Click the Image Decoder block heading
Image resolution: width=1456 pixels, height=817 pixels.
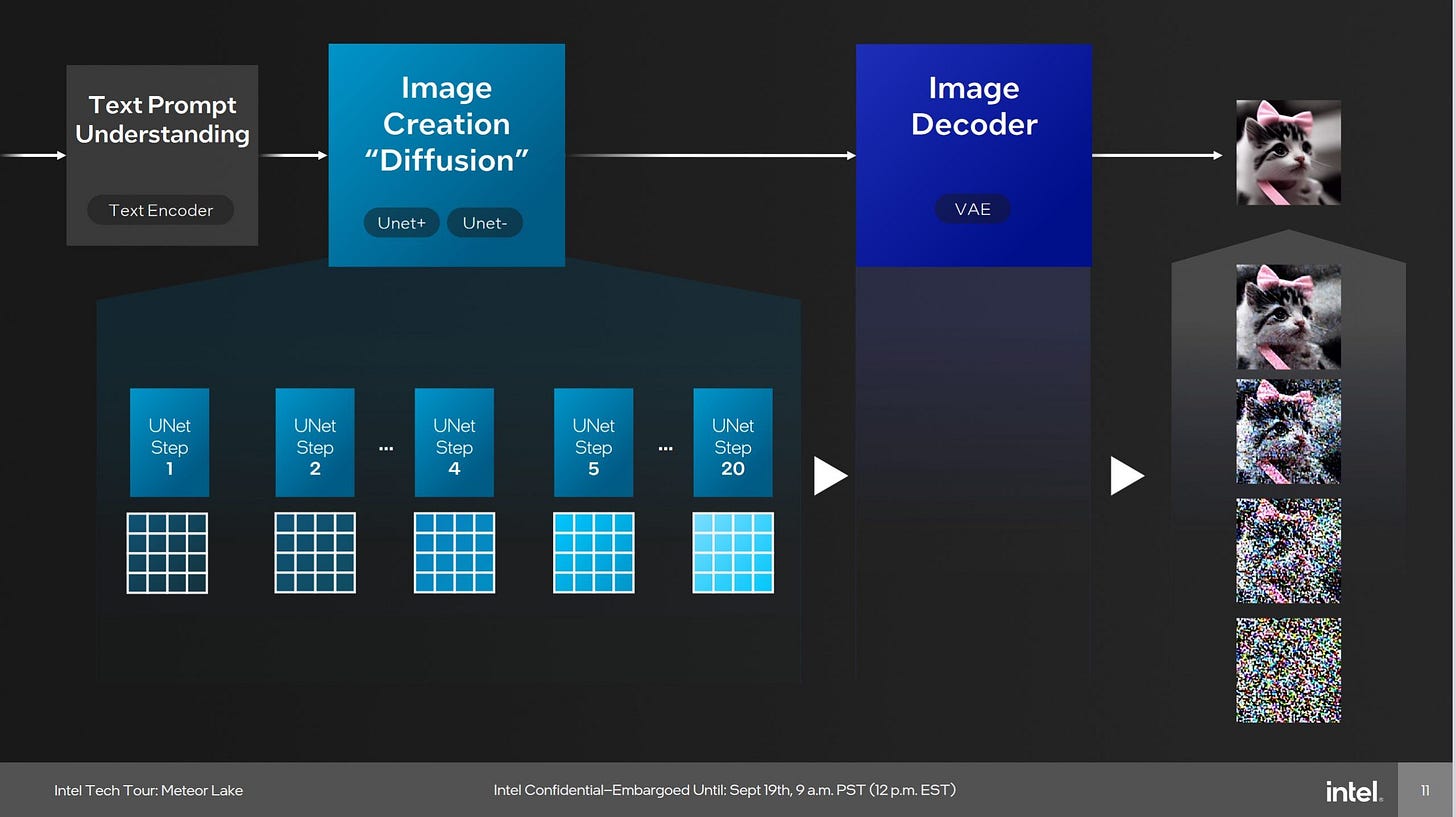click(974, 106)
